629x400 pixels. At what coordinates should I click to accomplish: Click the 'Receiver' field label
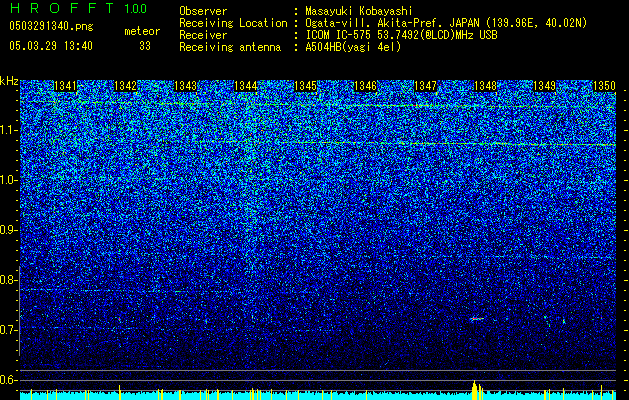[203, 35]
